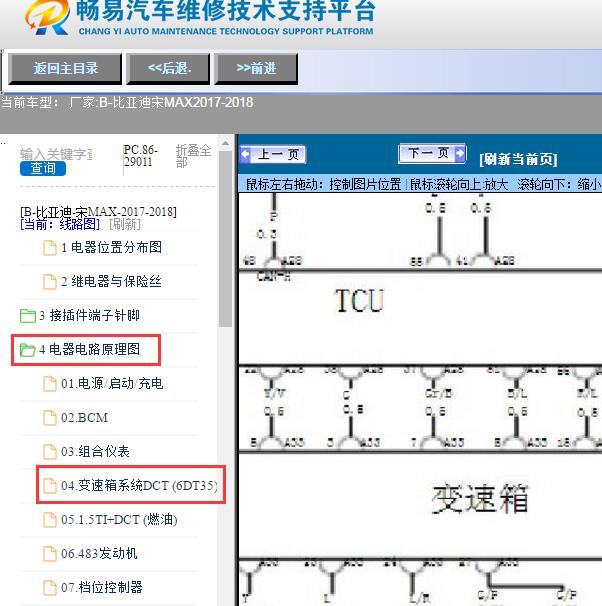Open 06.483发动机 diagram
The width and height of the screenshot is (602, 606).
click(x=99, y=553)
